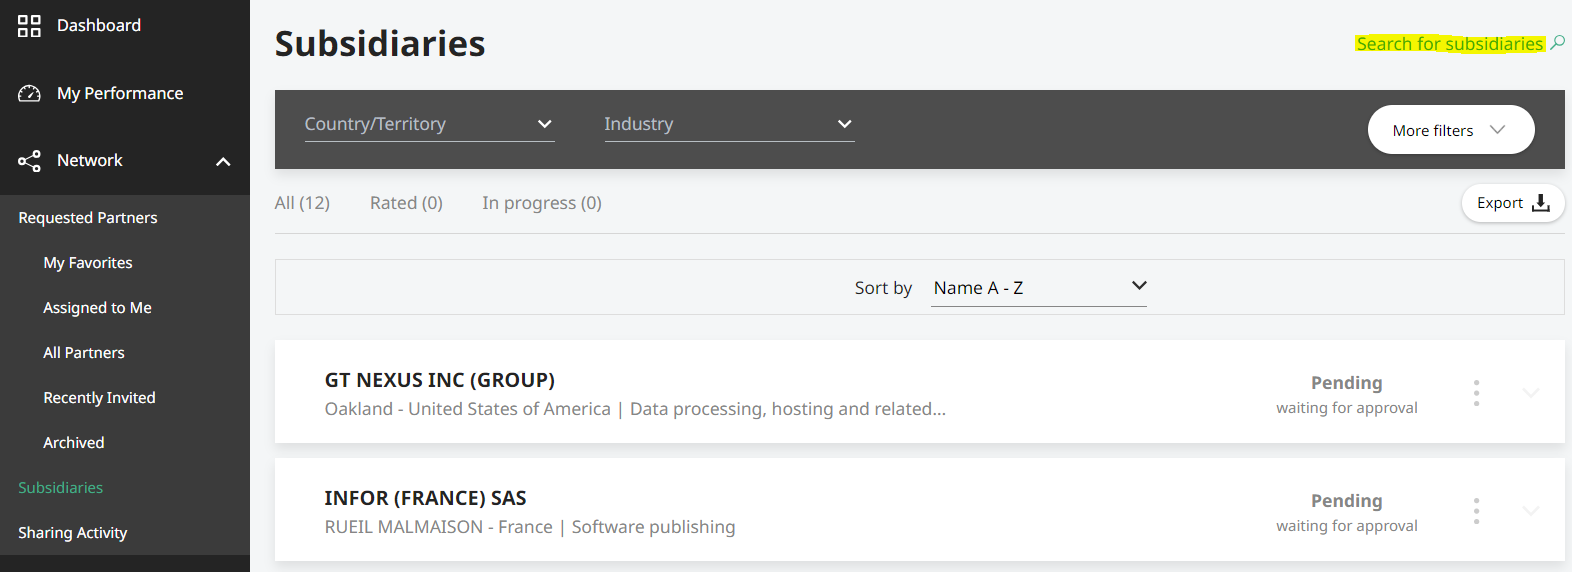Open the Industry filter dropdown
1572x572 pixels.
coord(729,124)
